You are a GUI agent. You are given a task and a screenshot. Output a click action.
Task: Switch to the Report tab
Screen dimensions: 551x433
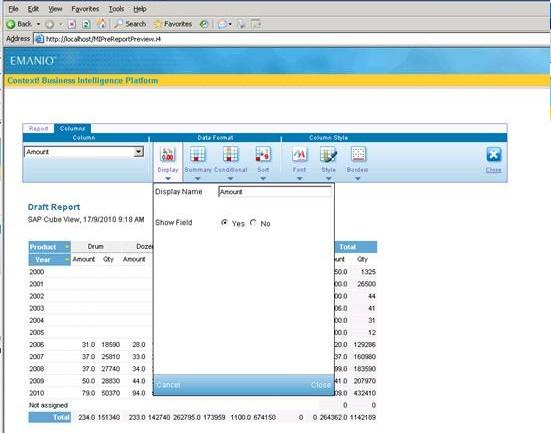pyautogui.click(x=38, y=129)
